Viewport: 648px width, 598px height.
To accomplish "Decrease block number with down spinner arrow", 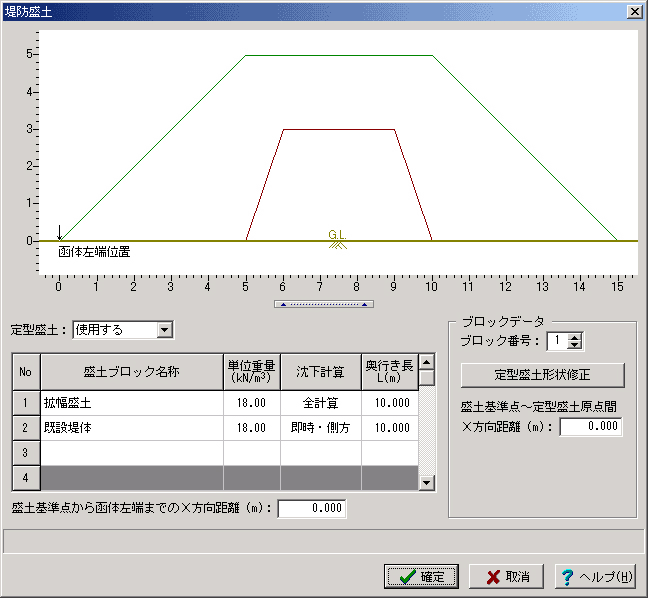I will coord(575,345).
